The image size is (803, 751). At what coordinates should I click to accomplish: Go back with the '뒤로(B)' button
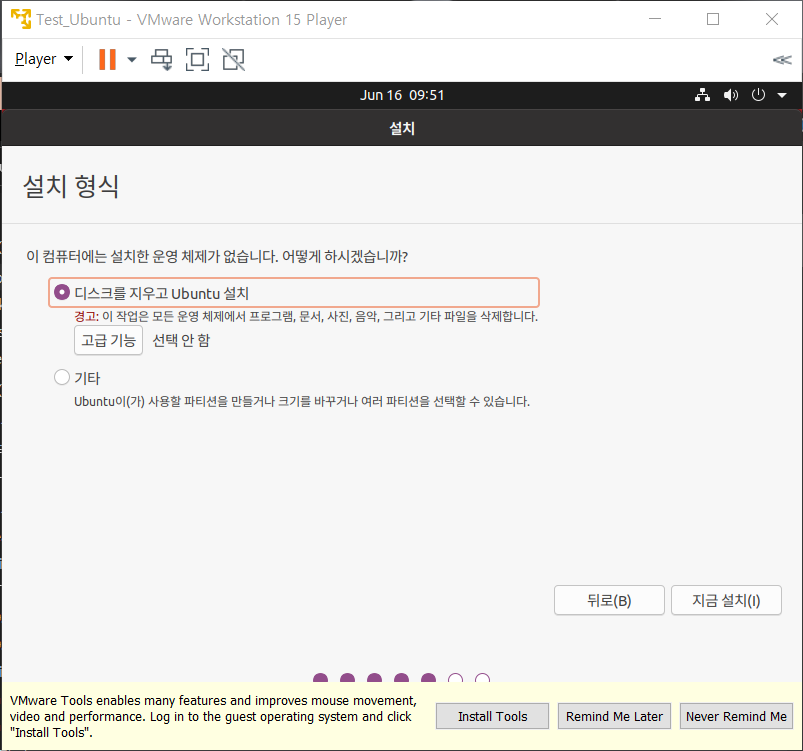click(x=609, y=600)
